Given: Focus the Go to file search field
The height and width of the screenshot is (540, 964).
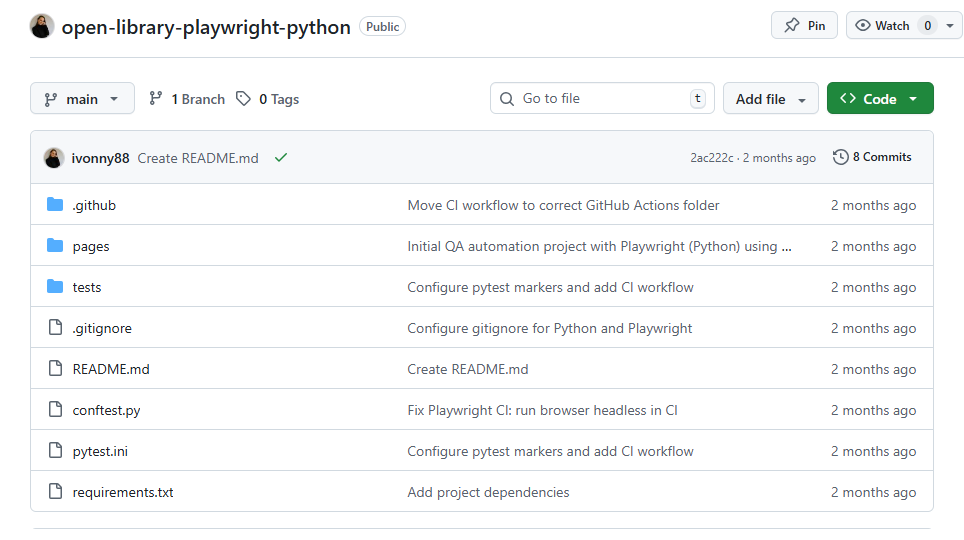Looking at the screenshot, I should (602, 98).
